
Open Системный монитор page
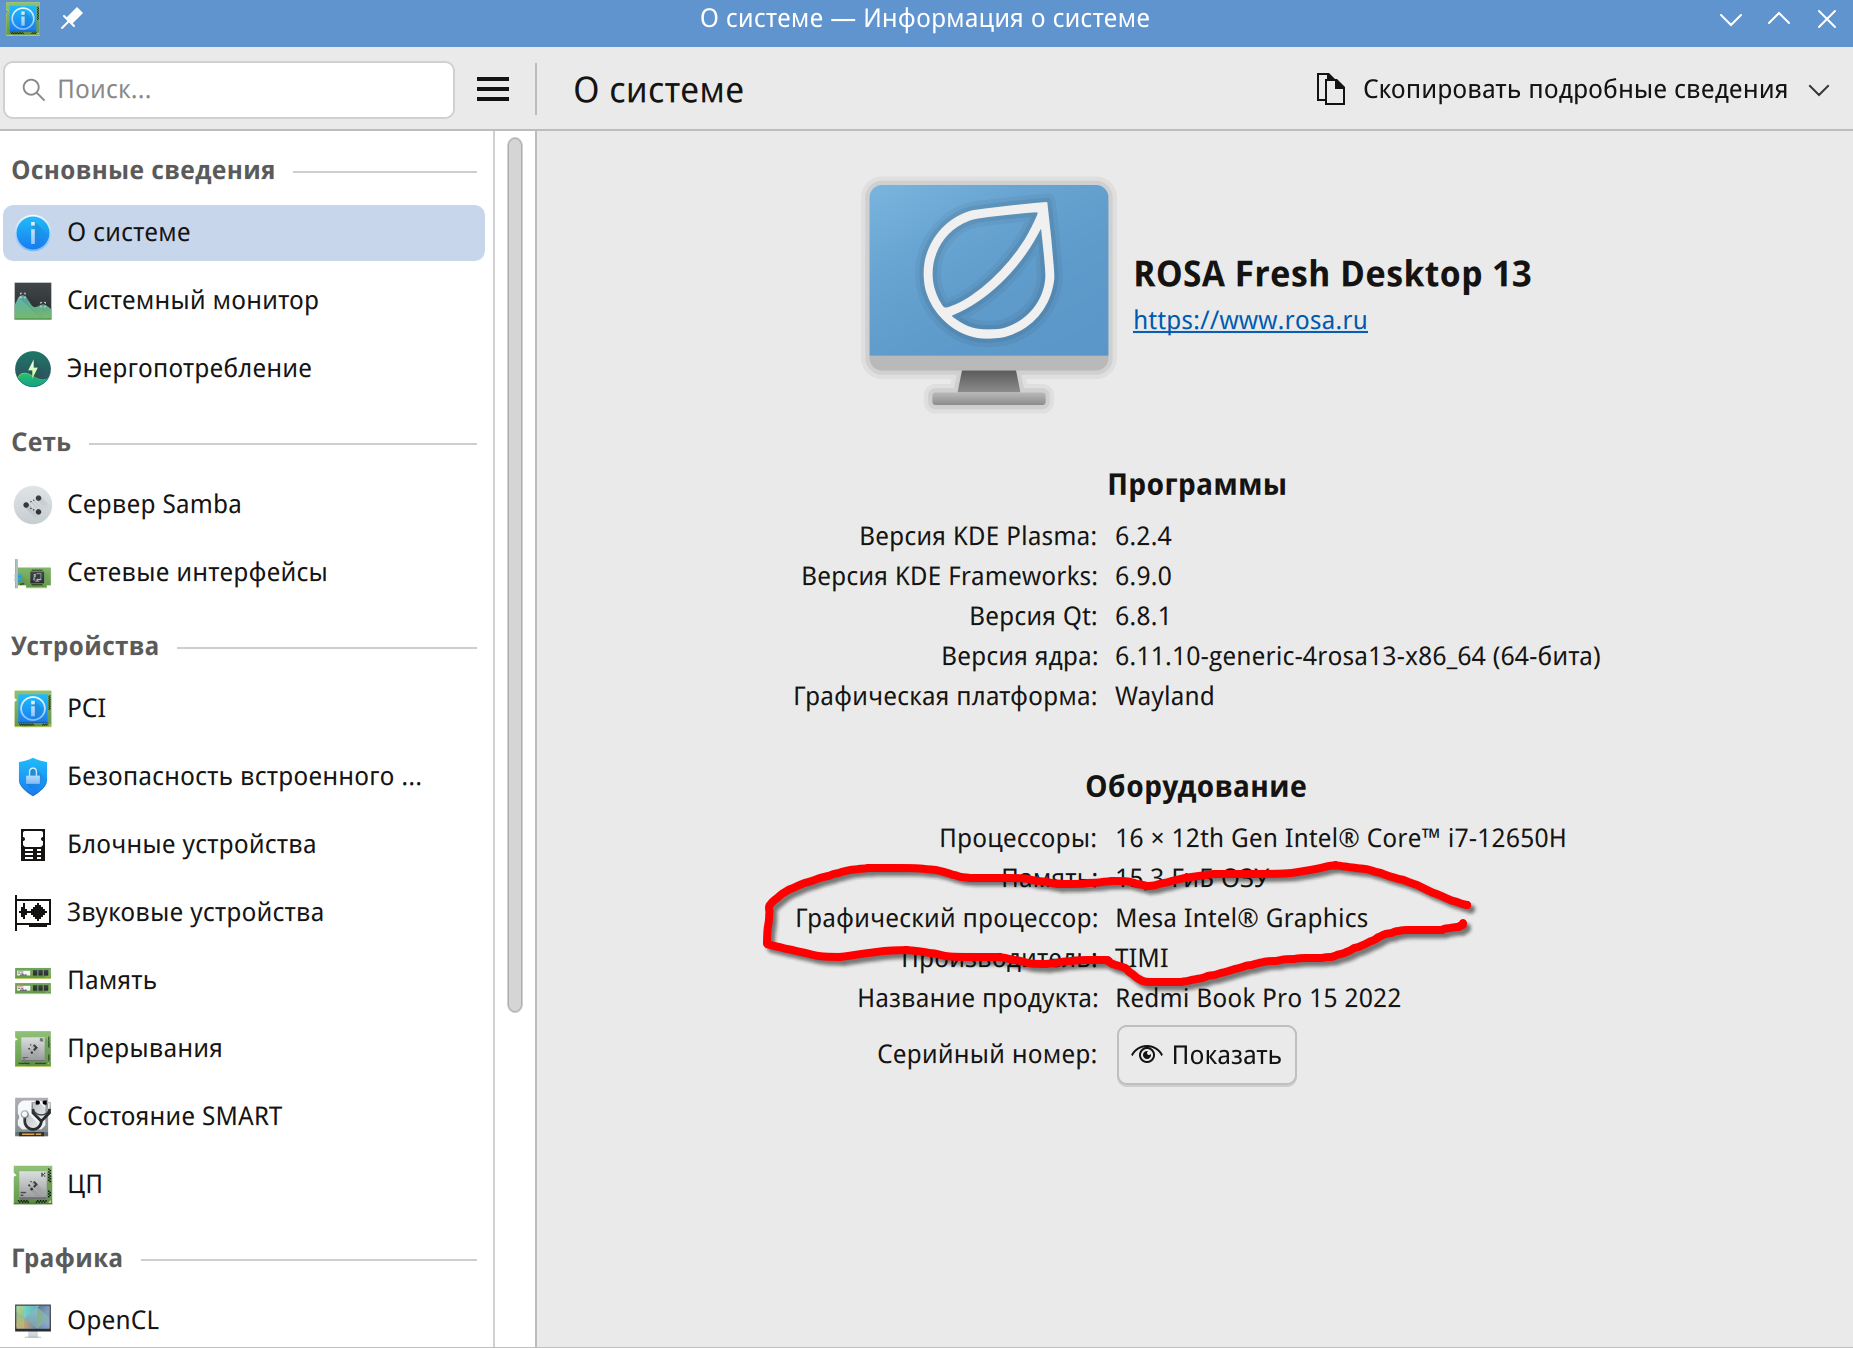point(244,301)
